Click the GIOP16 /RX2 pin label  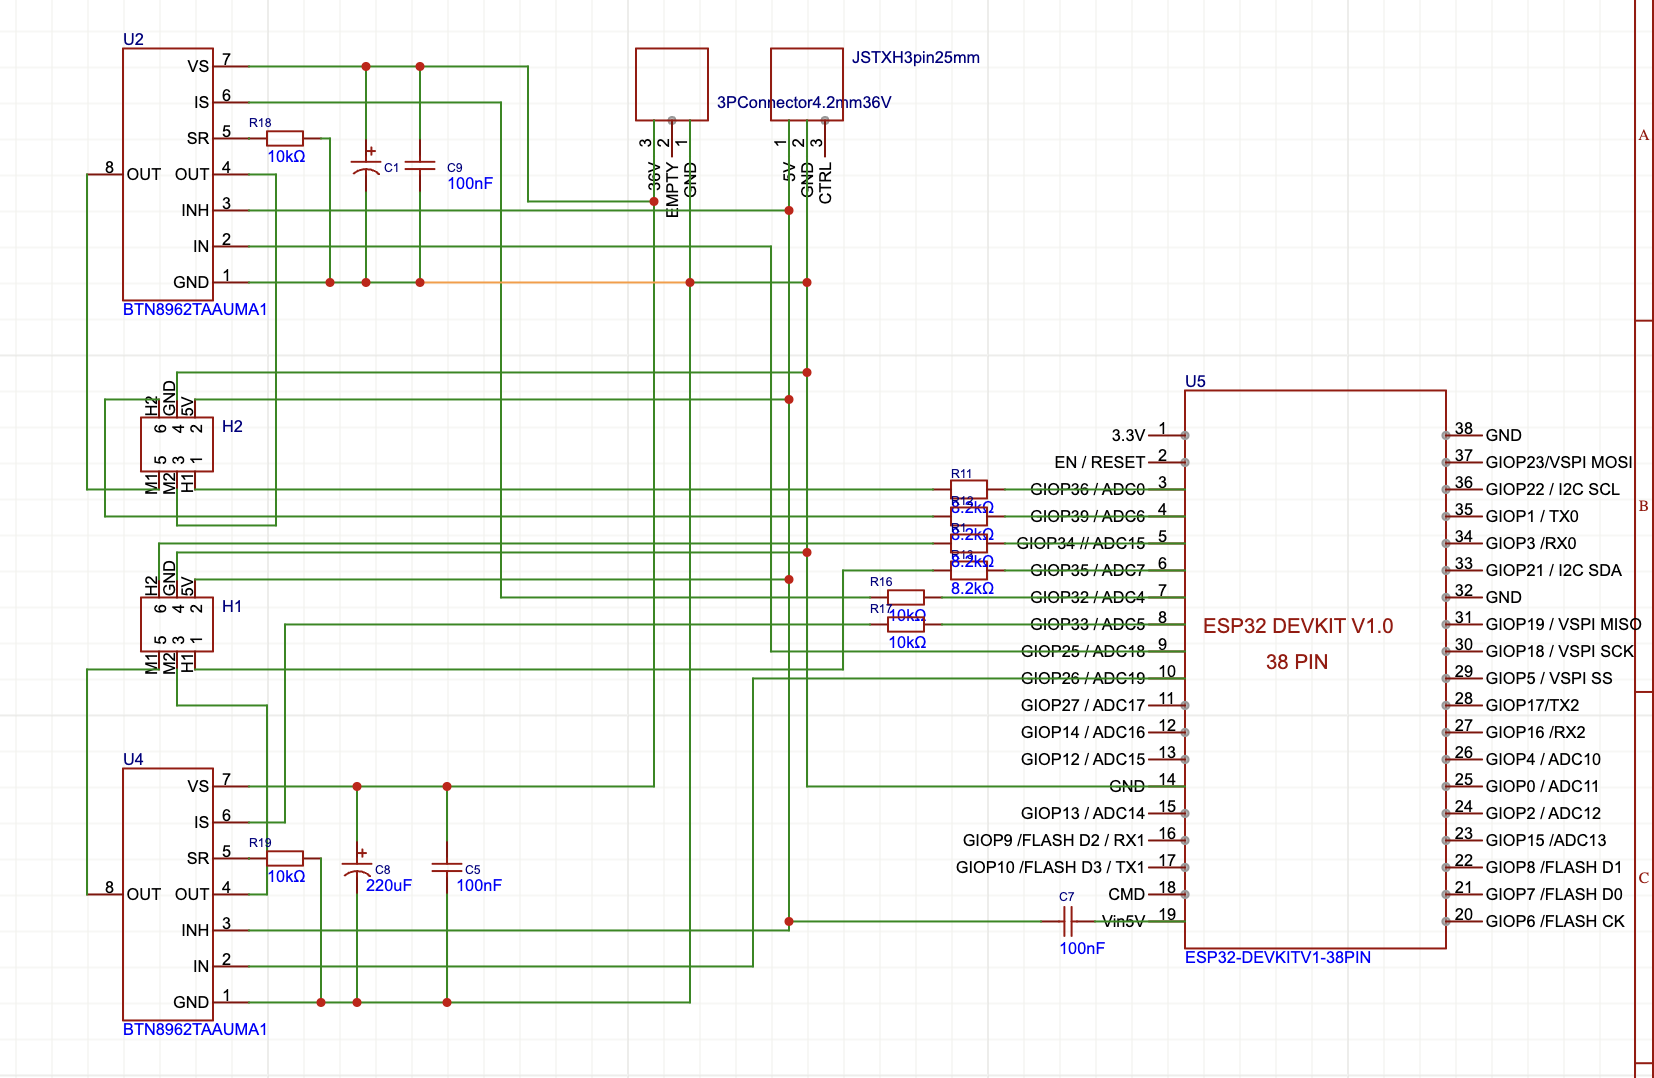[x=1536, y=732]
